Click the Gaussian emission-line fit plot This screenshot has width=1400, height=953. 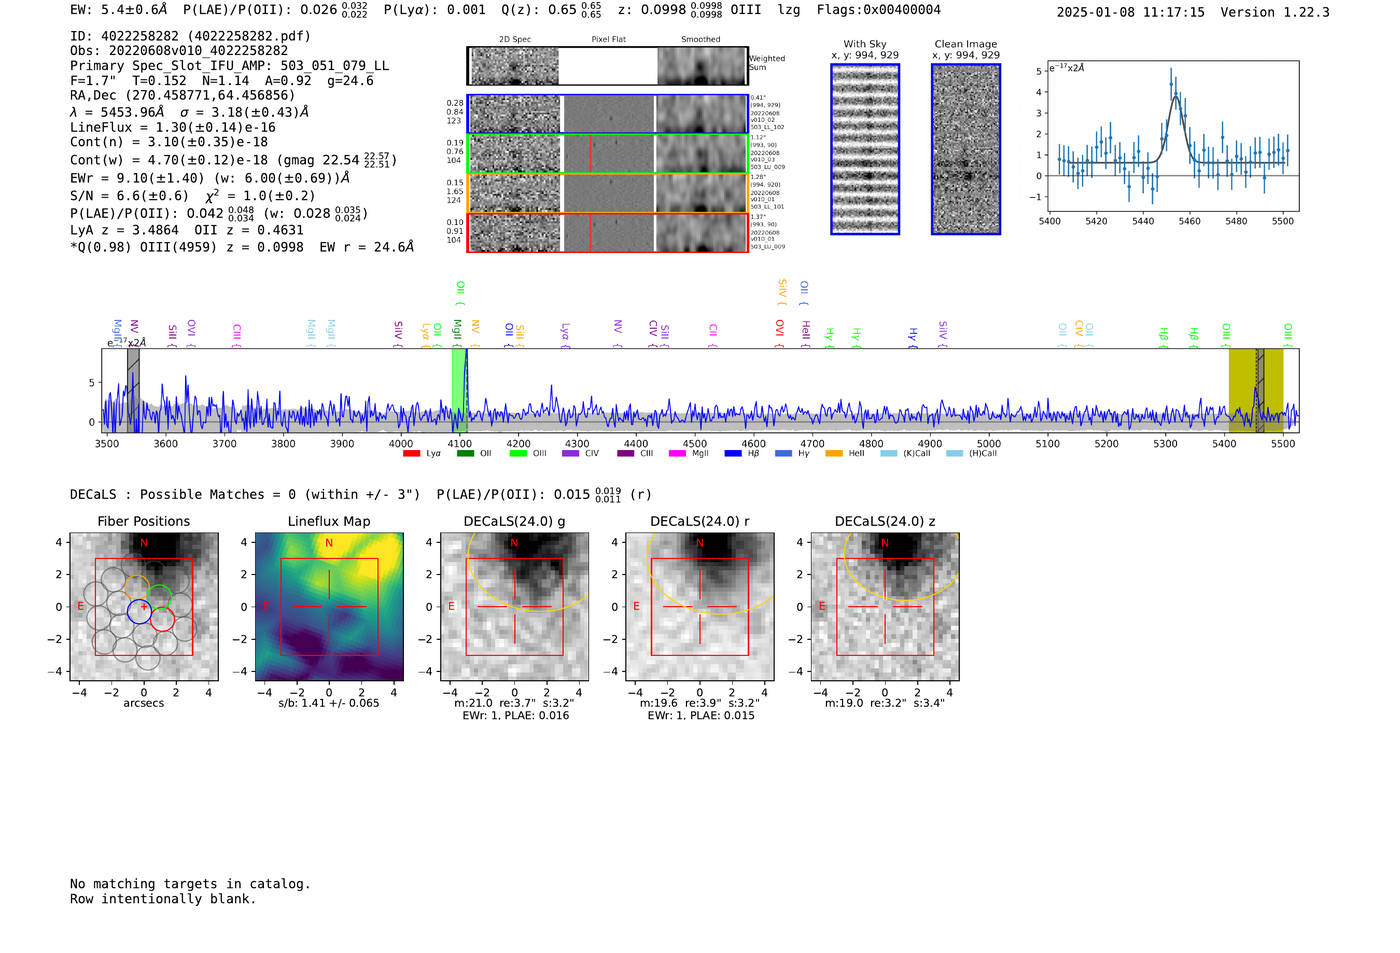[1173, 136]
